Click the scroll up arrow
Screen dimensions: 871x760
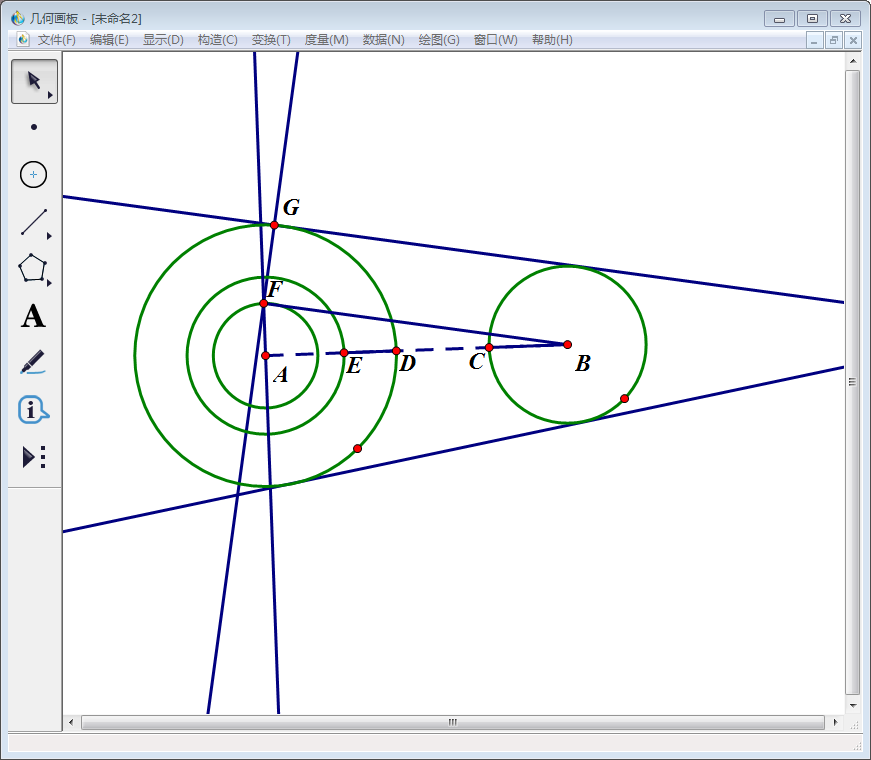pyautogui.click(x=852, y=60)
